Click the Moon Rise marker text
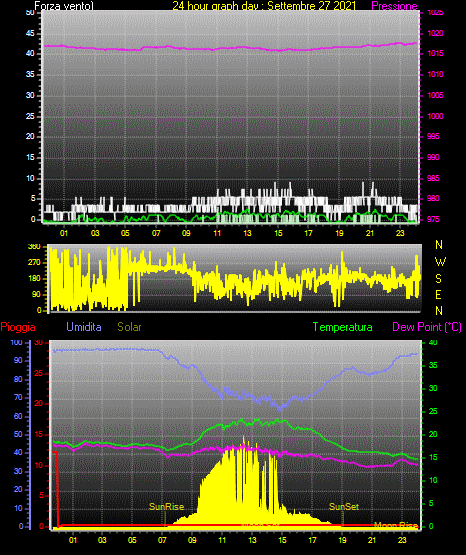This screenshot has height=555, width=466. pos(396,525)
